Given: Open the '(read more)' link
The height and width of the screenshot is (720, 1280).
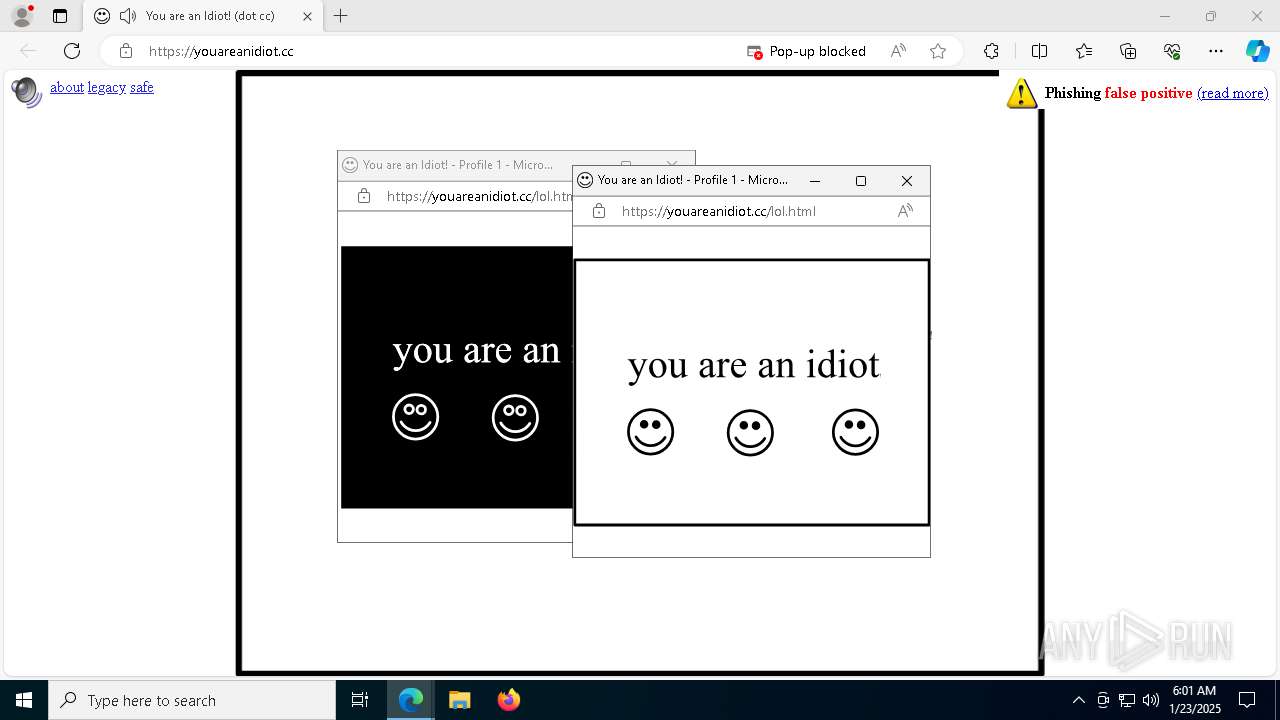Looking at the screenshot, I should 1233,93.
